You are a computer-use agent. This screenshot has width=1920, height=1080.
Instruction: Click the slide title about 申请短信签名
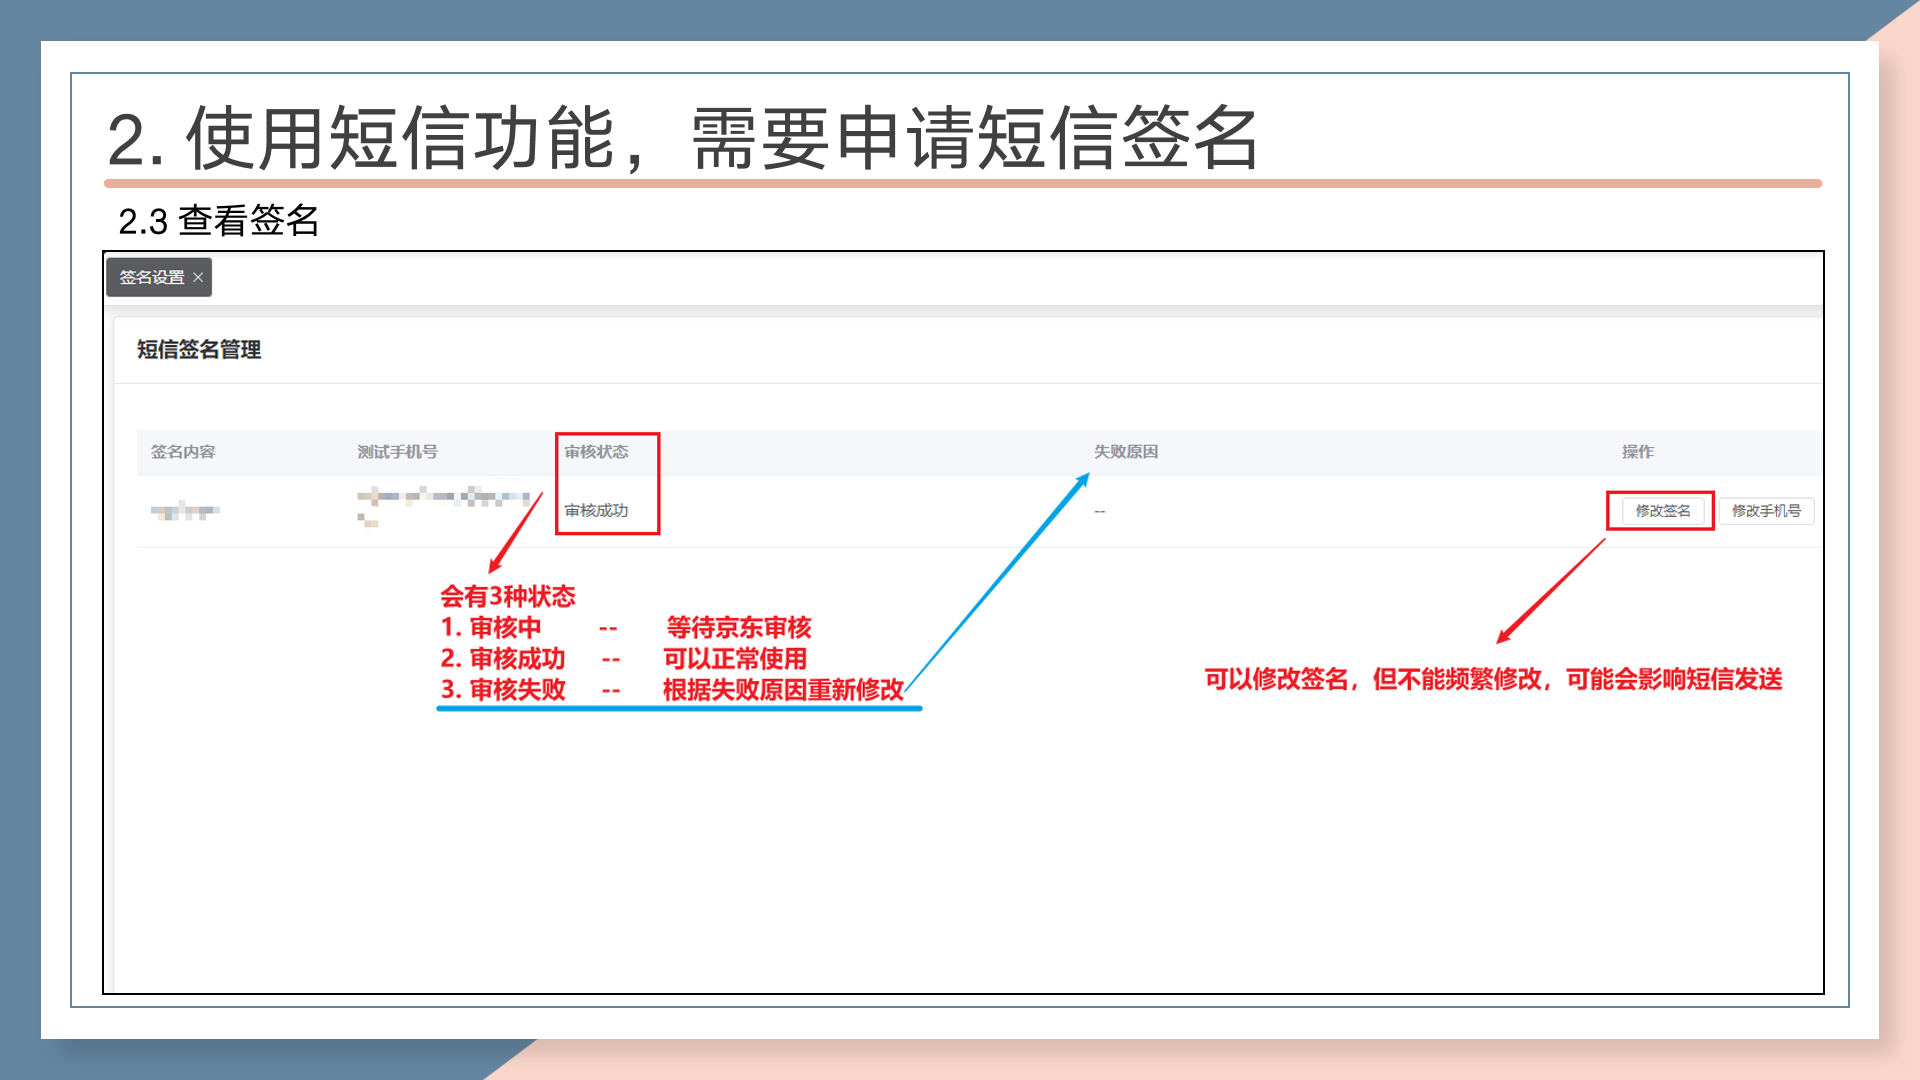[x=682, y=138]
